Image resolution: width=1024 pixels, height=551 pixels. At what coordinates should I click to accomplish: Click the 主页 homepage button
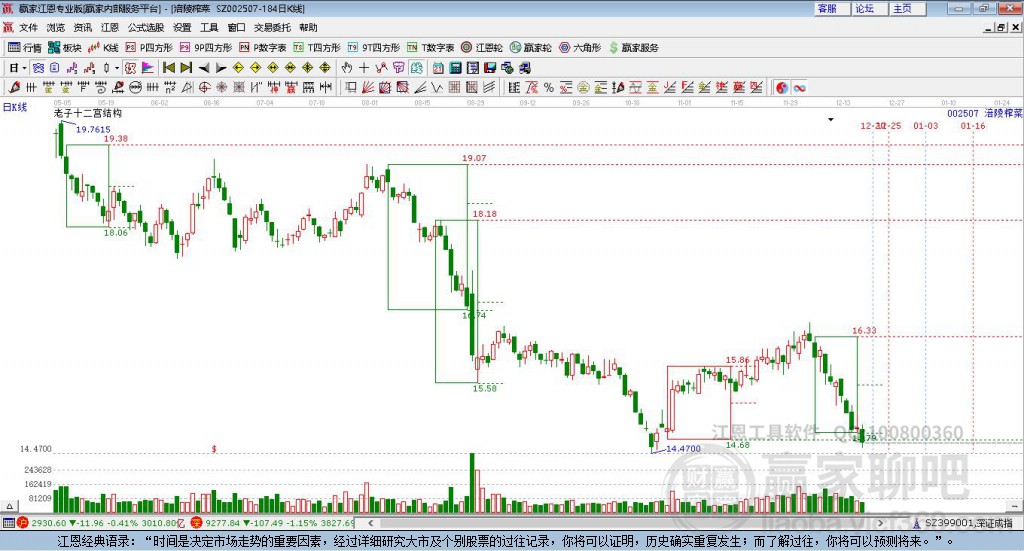(x=907, y=8)
